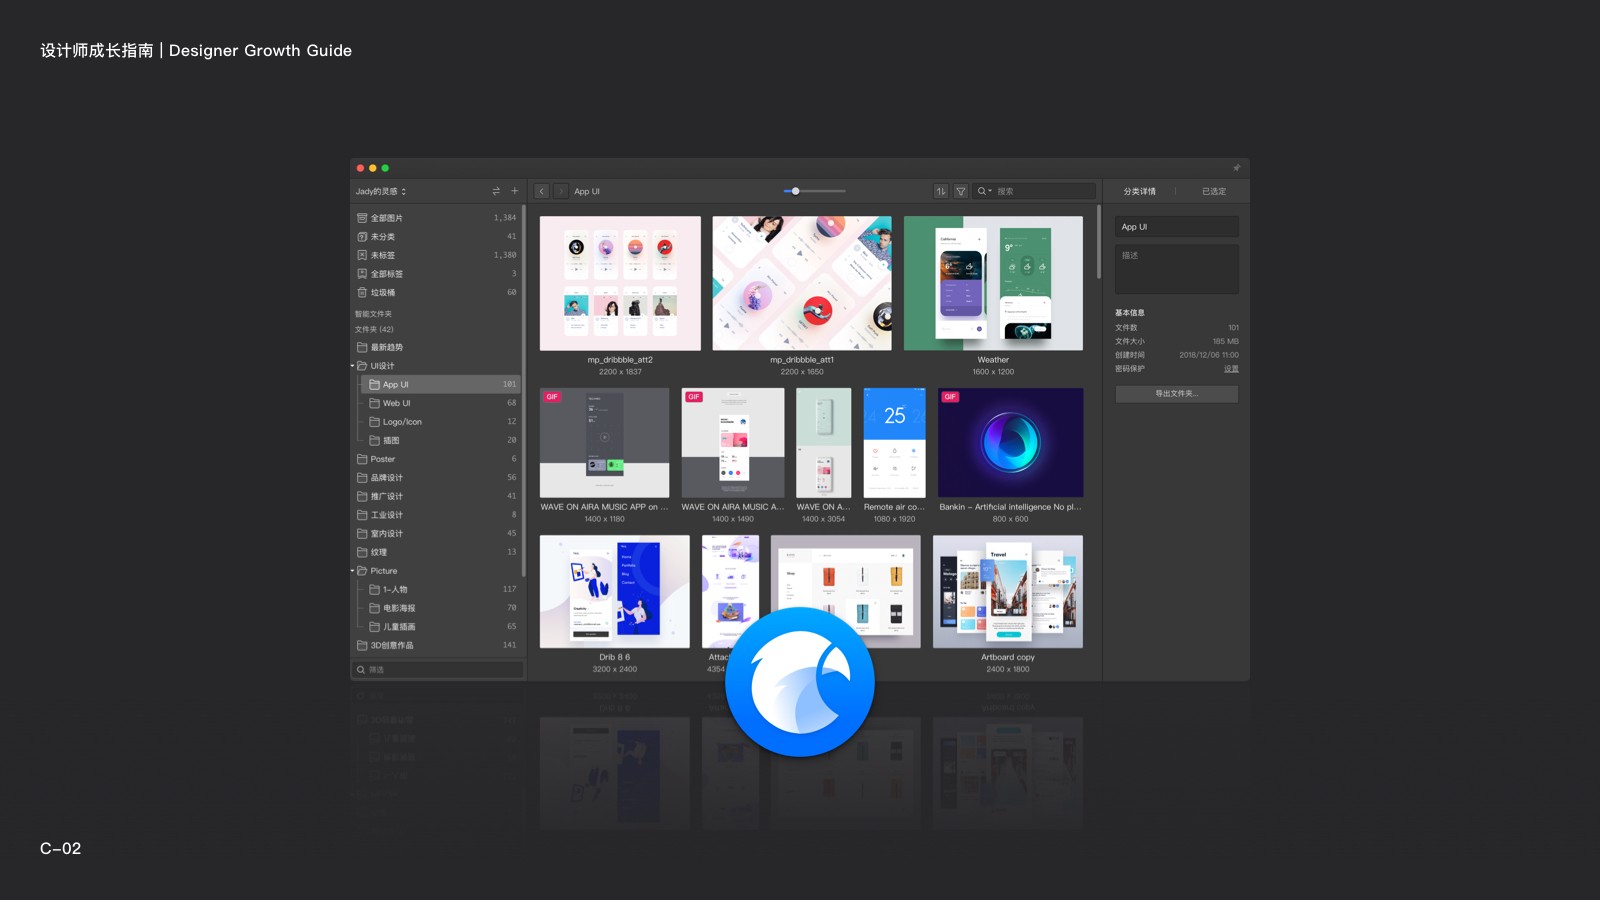This screenshot has height=900, width=1600.
Task: Open the 未分类 uncategorized item
Action: point(383,237)
